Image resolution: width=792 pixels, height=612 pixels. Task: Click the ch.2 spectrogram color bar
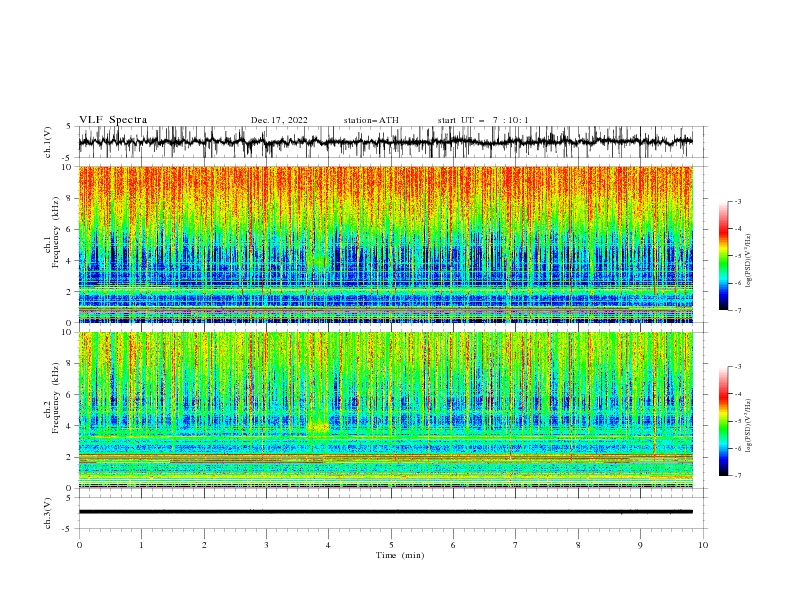click(723, 421)
